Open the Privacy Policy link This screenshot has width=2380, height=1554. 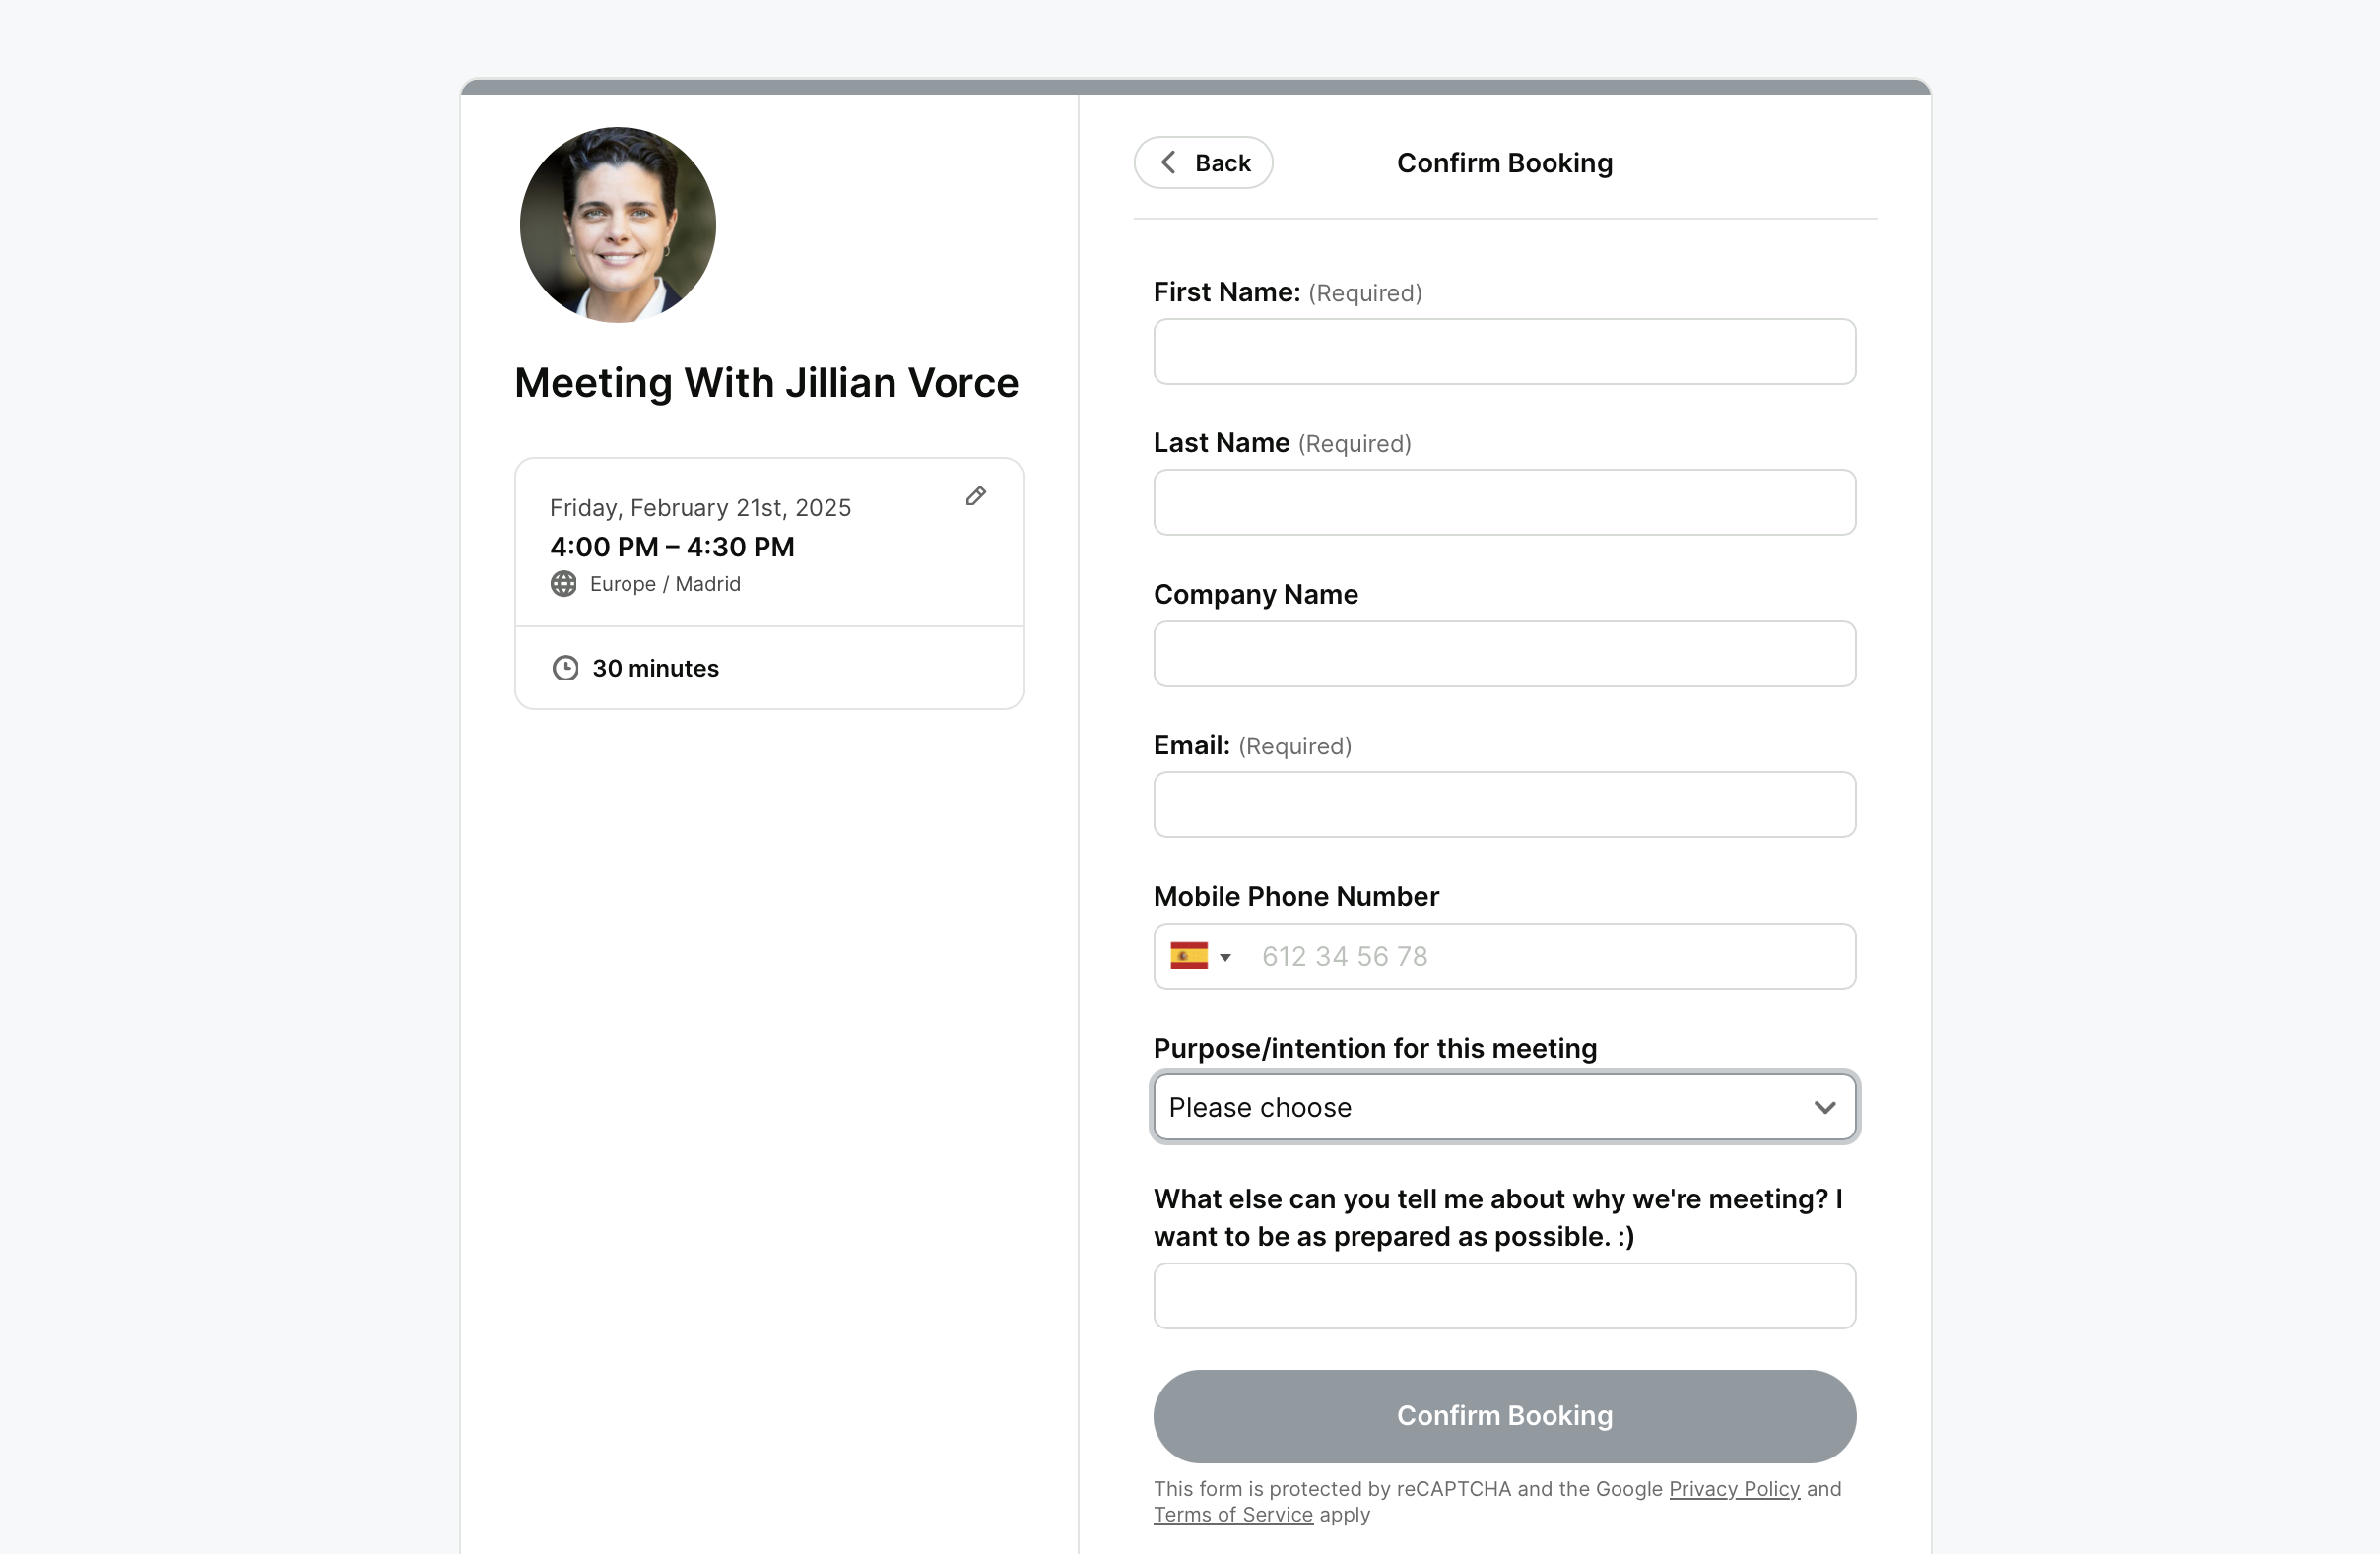click(x=1734, y=1488)
